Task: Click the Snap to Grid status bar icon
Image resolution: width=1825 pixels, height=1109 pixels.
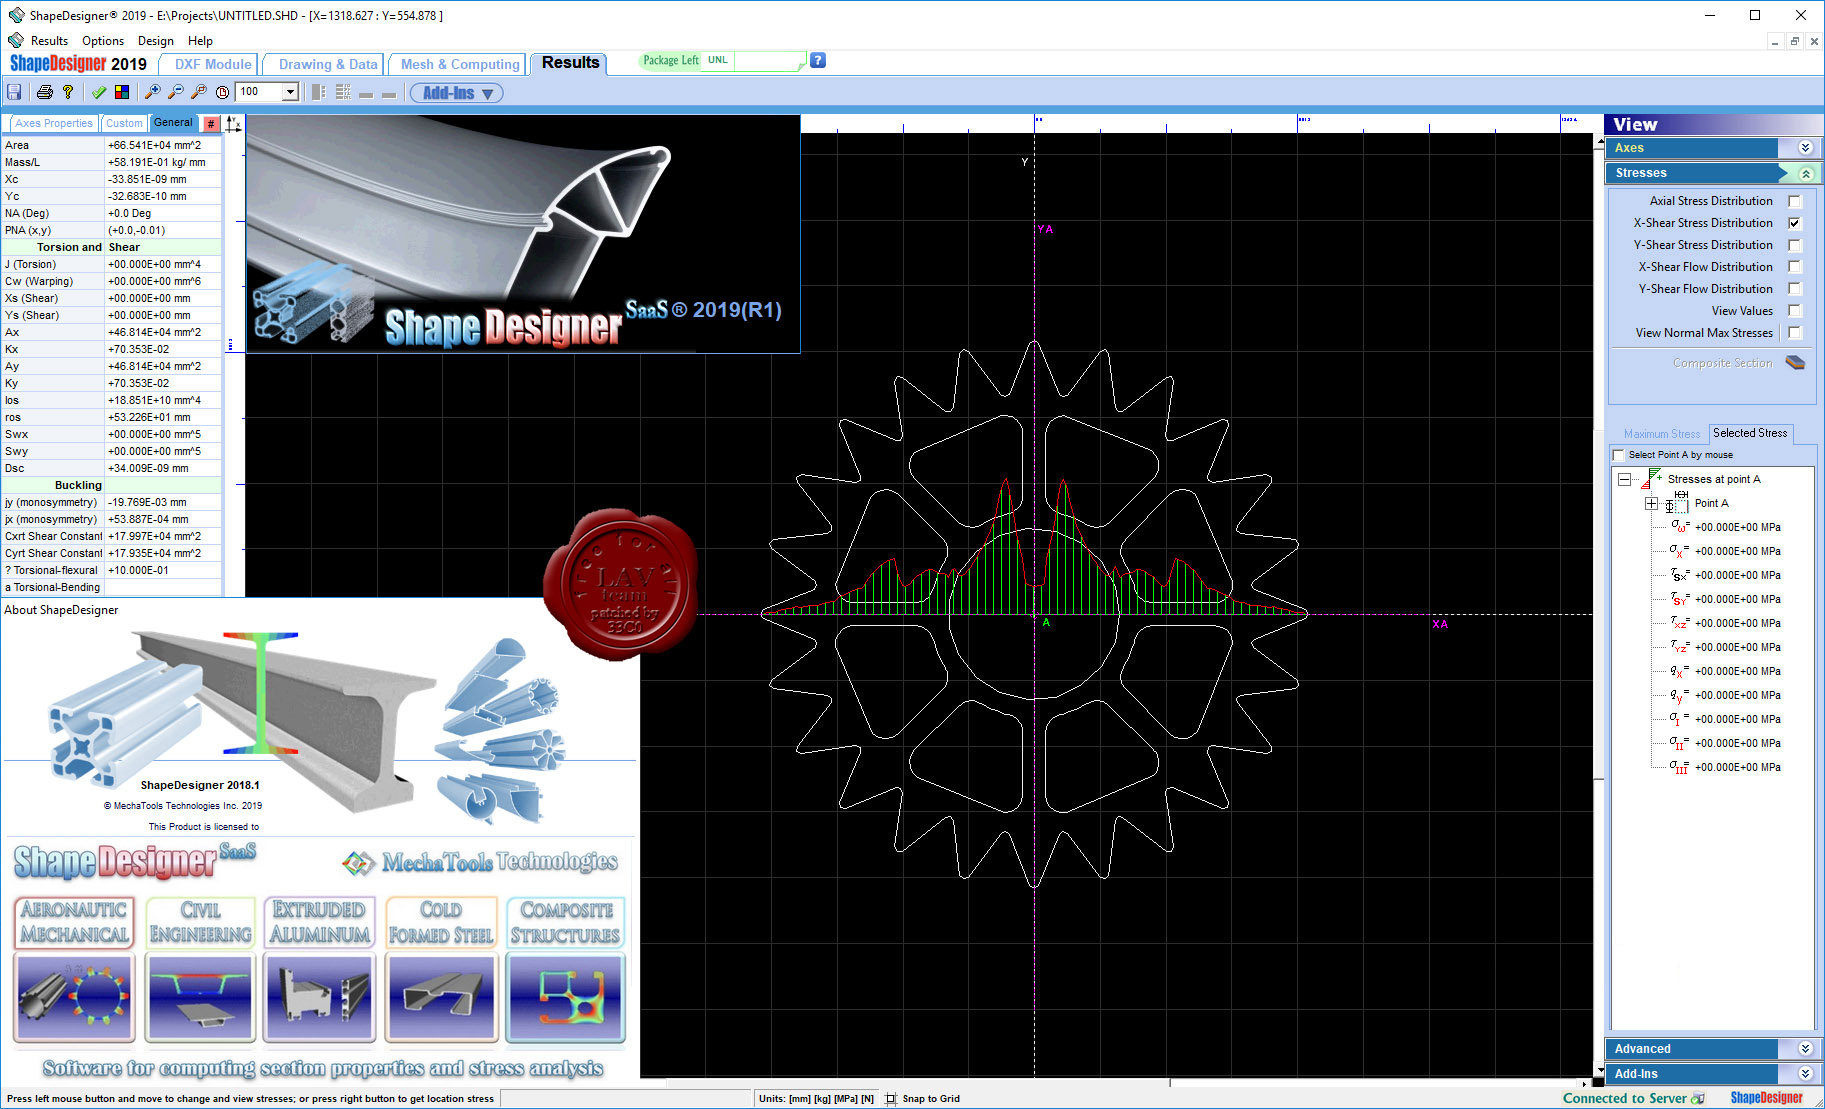Action: point(890,1098)
